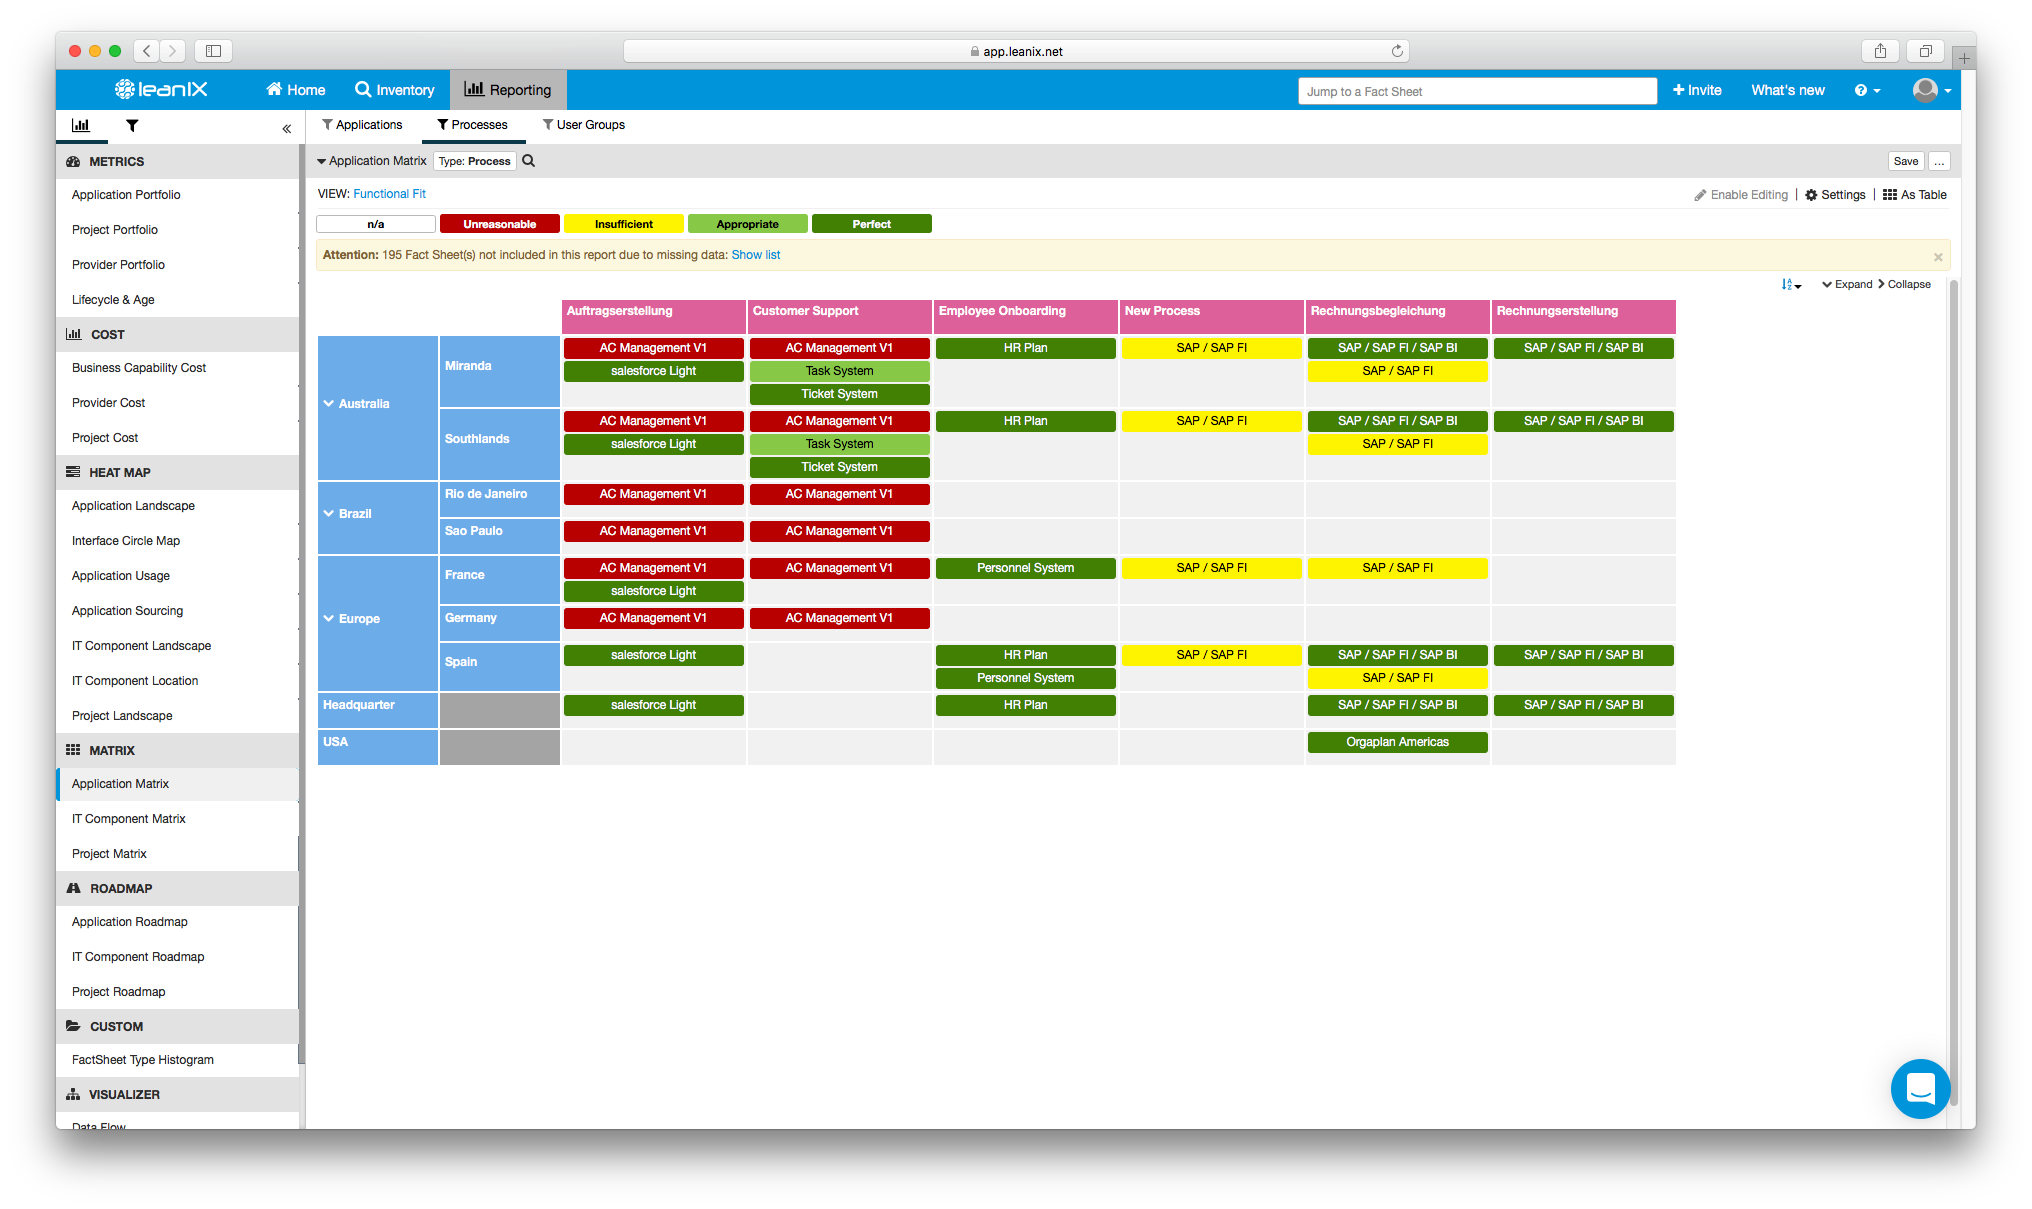Switch to the User Groups filter tab
Viewport: 2032px width, 1209px height.
pyautogui.click(x=584, y=125)
